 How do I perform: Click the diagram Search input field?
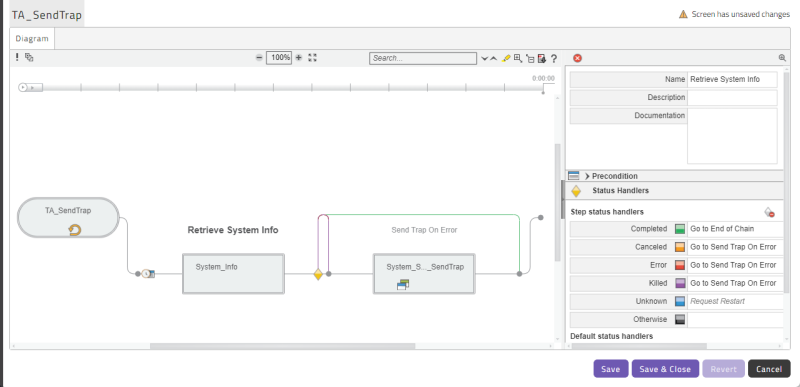423,58
